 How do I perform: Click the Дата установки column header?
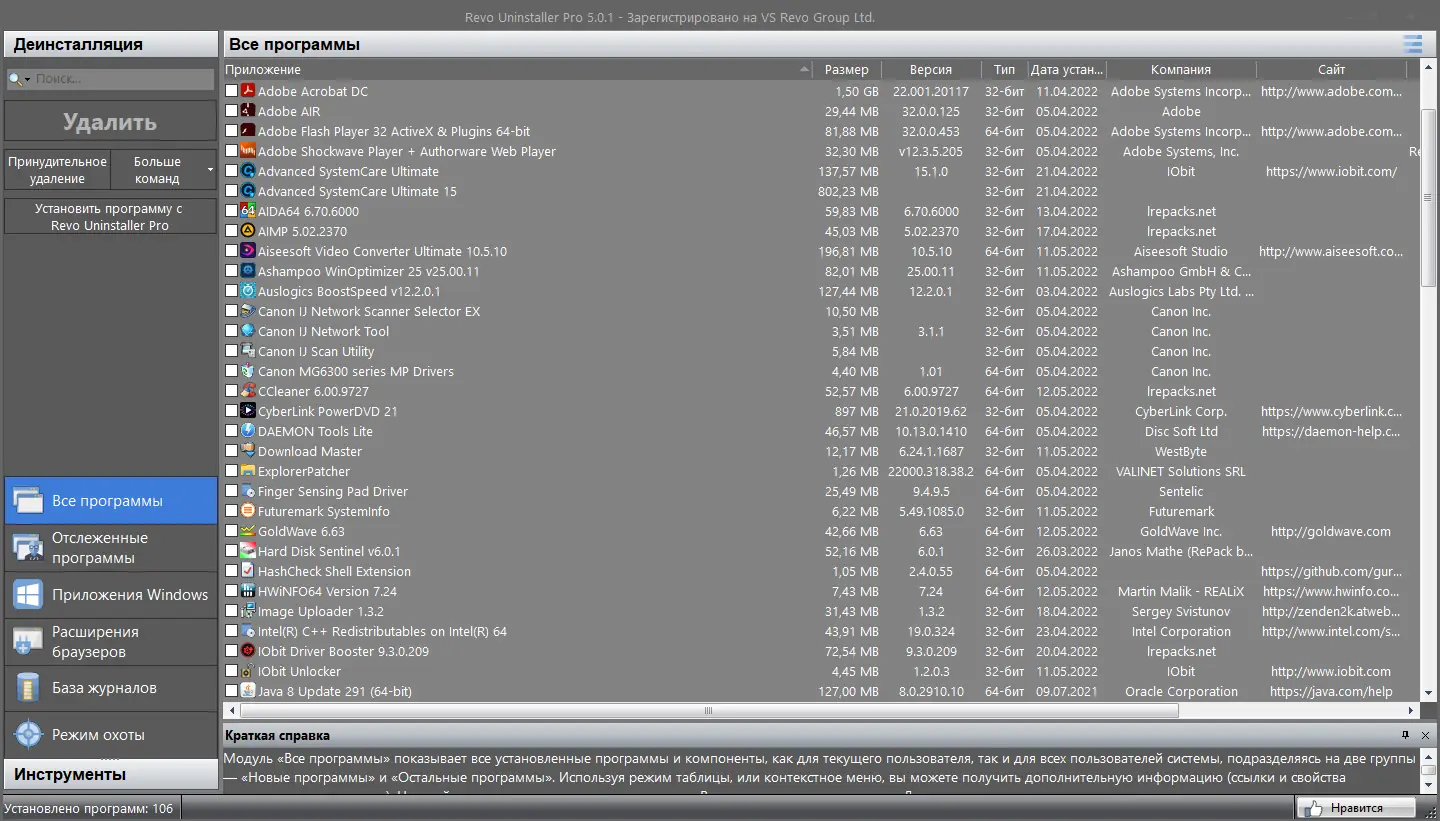tap(1067, 70)
